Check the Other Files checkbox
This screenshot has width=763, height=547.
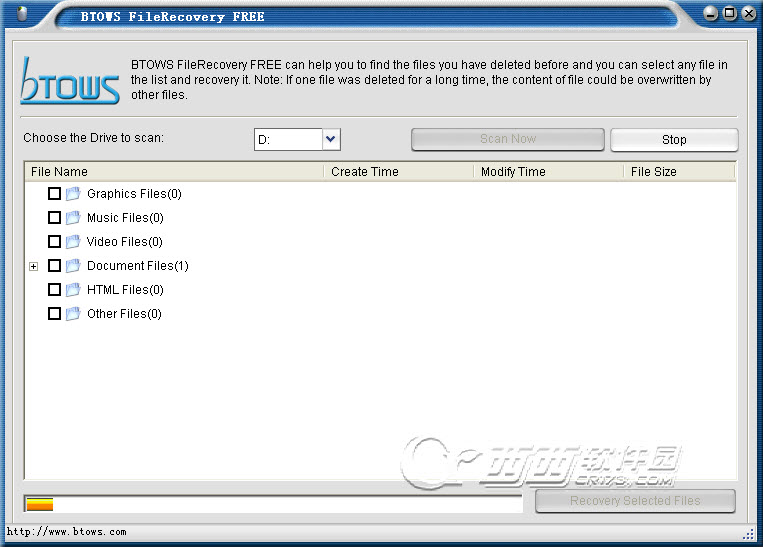pyautogui.click(x=54, y=314)
